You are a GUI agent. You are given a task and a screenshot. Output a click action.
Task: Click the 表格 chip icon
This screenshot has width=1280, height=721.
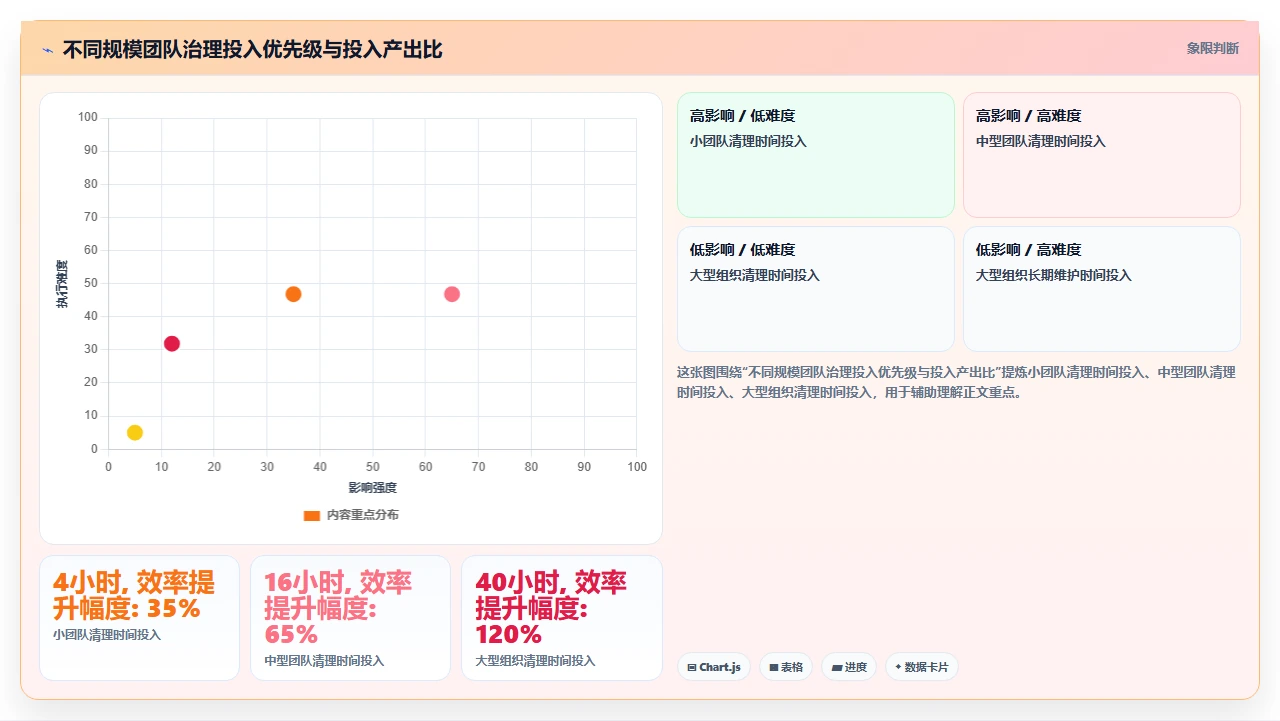pos(774,667)
